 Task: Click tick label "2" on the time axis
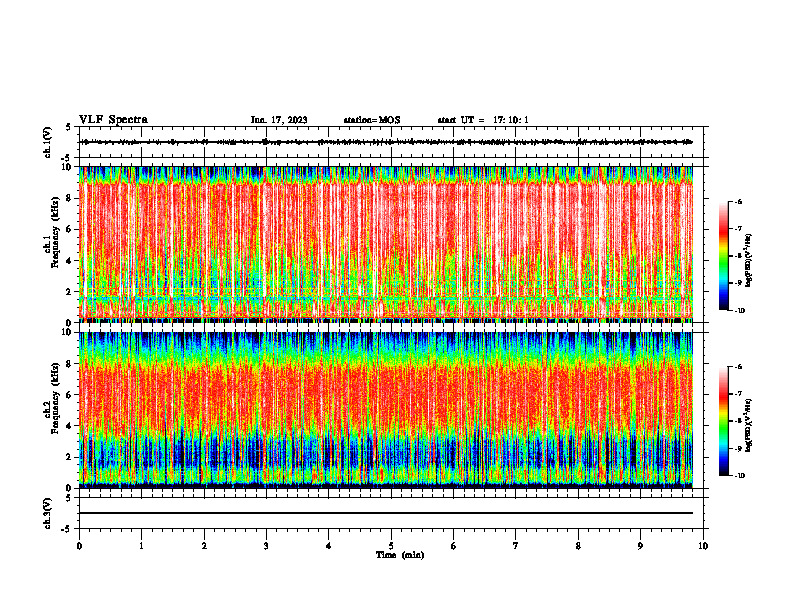204,546
